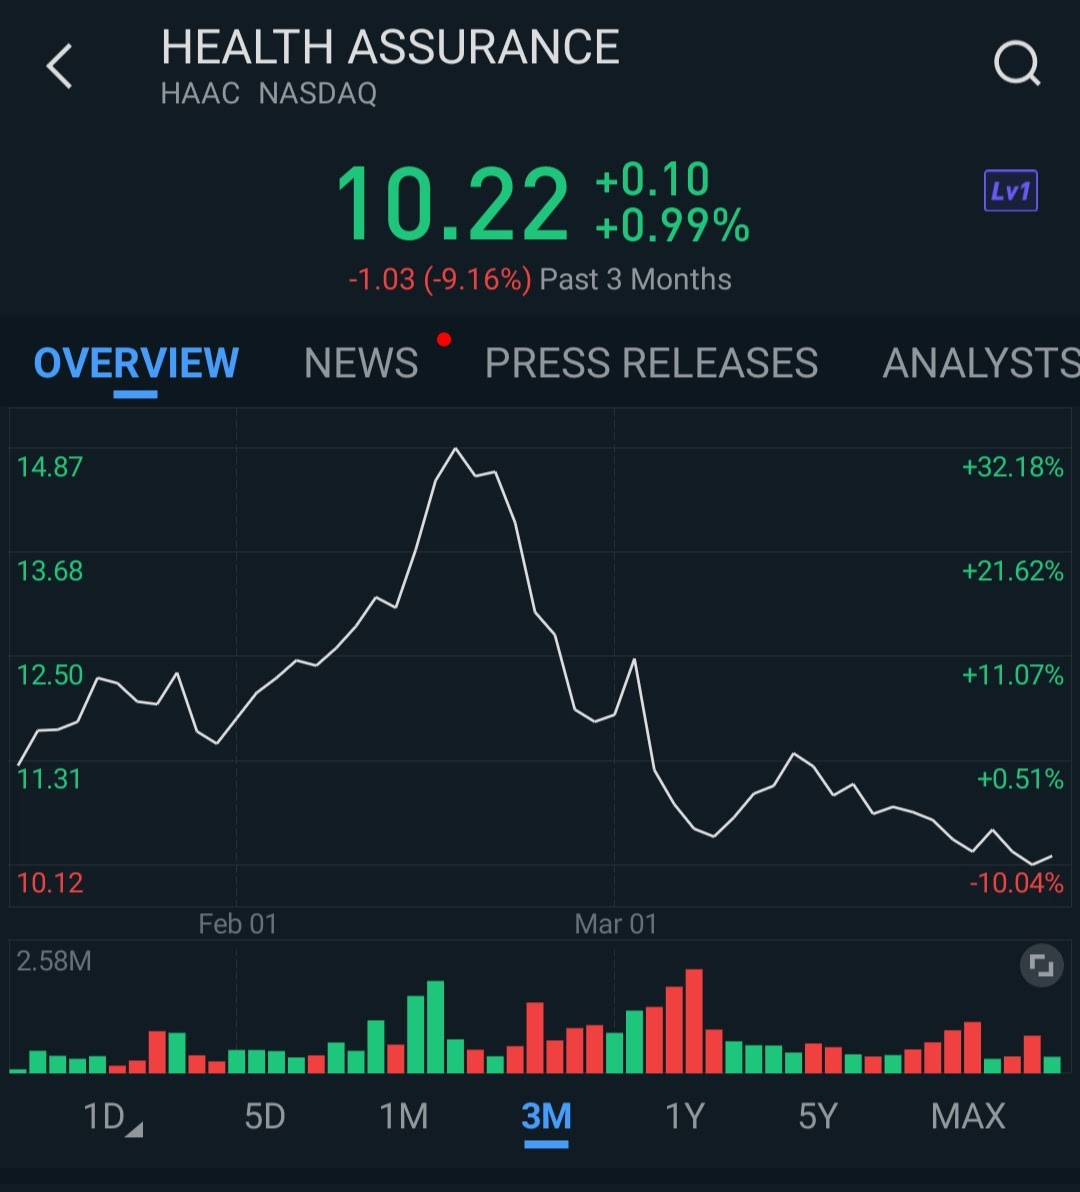
Task: Tap the 10.22 current price
Action: (453, 204)
